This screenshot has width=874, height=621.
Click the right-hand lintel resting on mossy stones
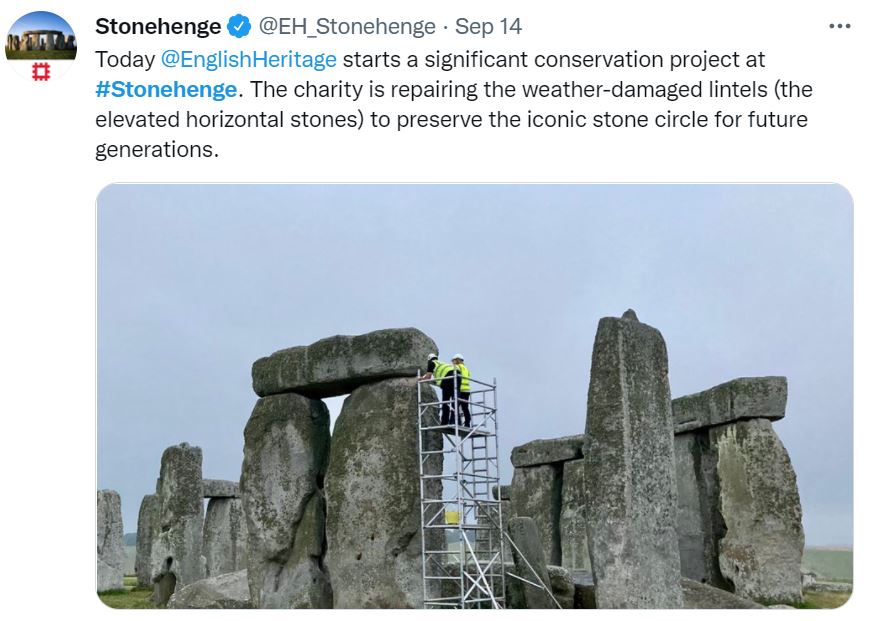point(729,400)
